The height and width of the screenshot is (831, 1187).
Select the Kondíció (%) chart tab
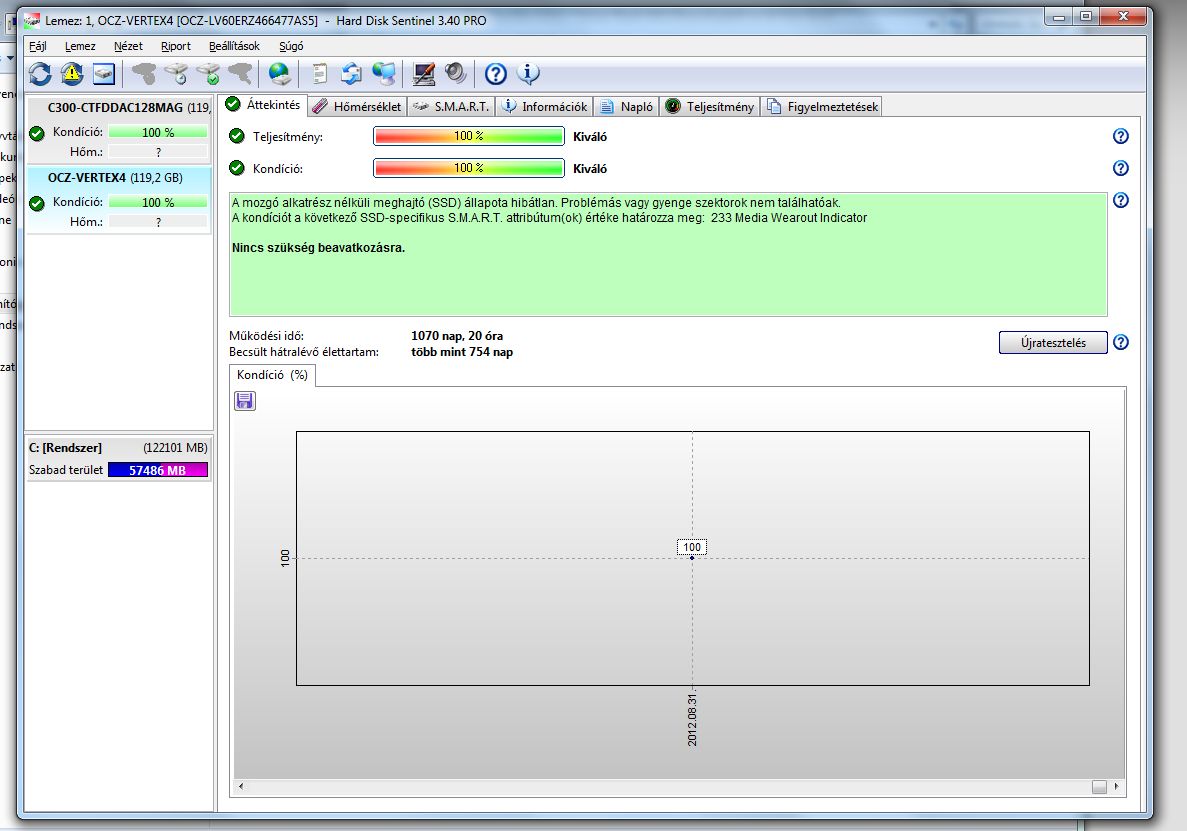click(x=272, y=375)
